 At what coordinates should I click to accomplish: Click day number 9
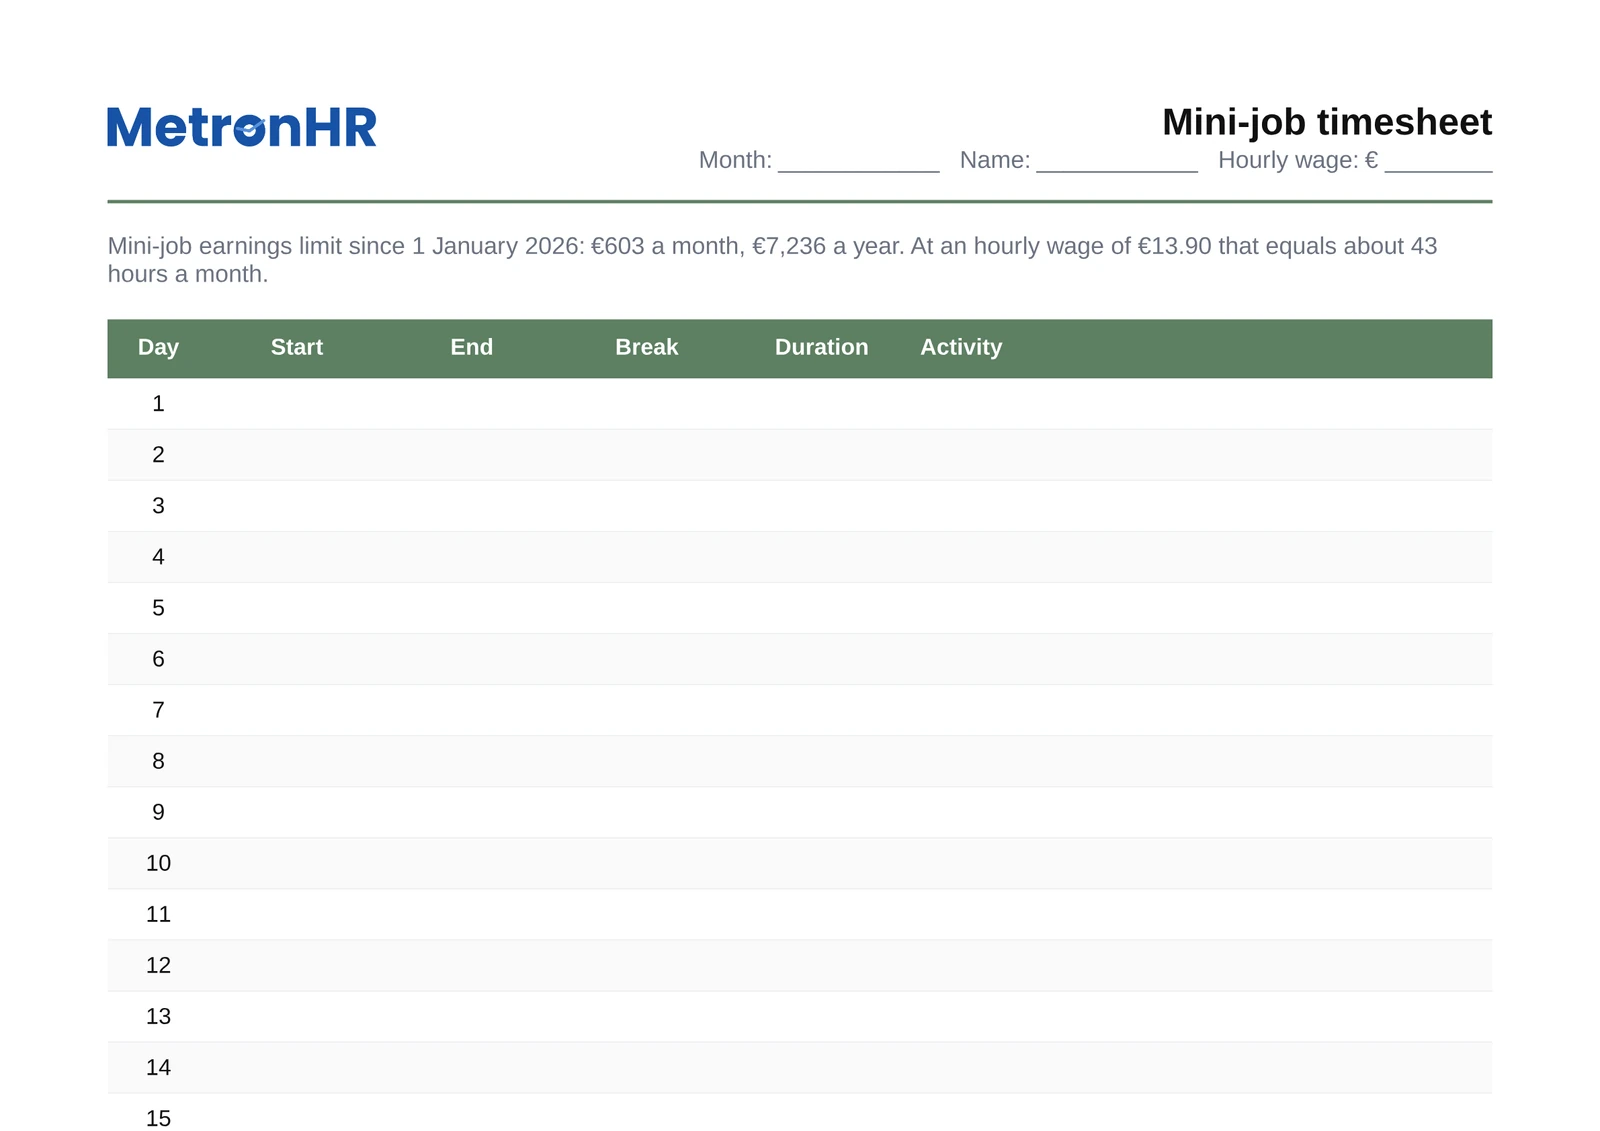[x=158, y=812]
